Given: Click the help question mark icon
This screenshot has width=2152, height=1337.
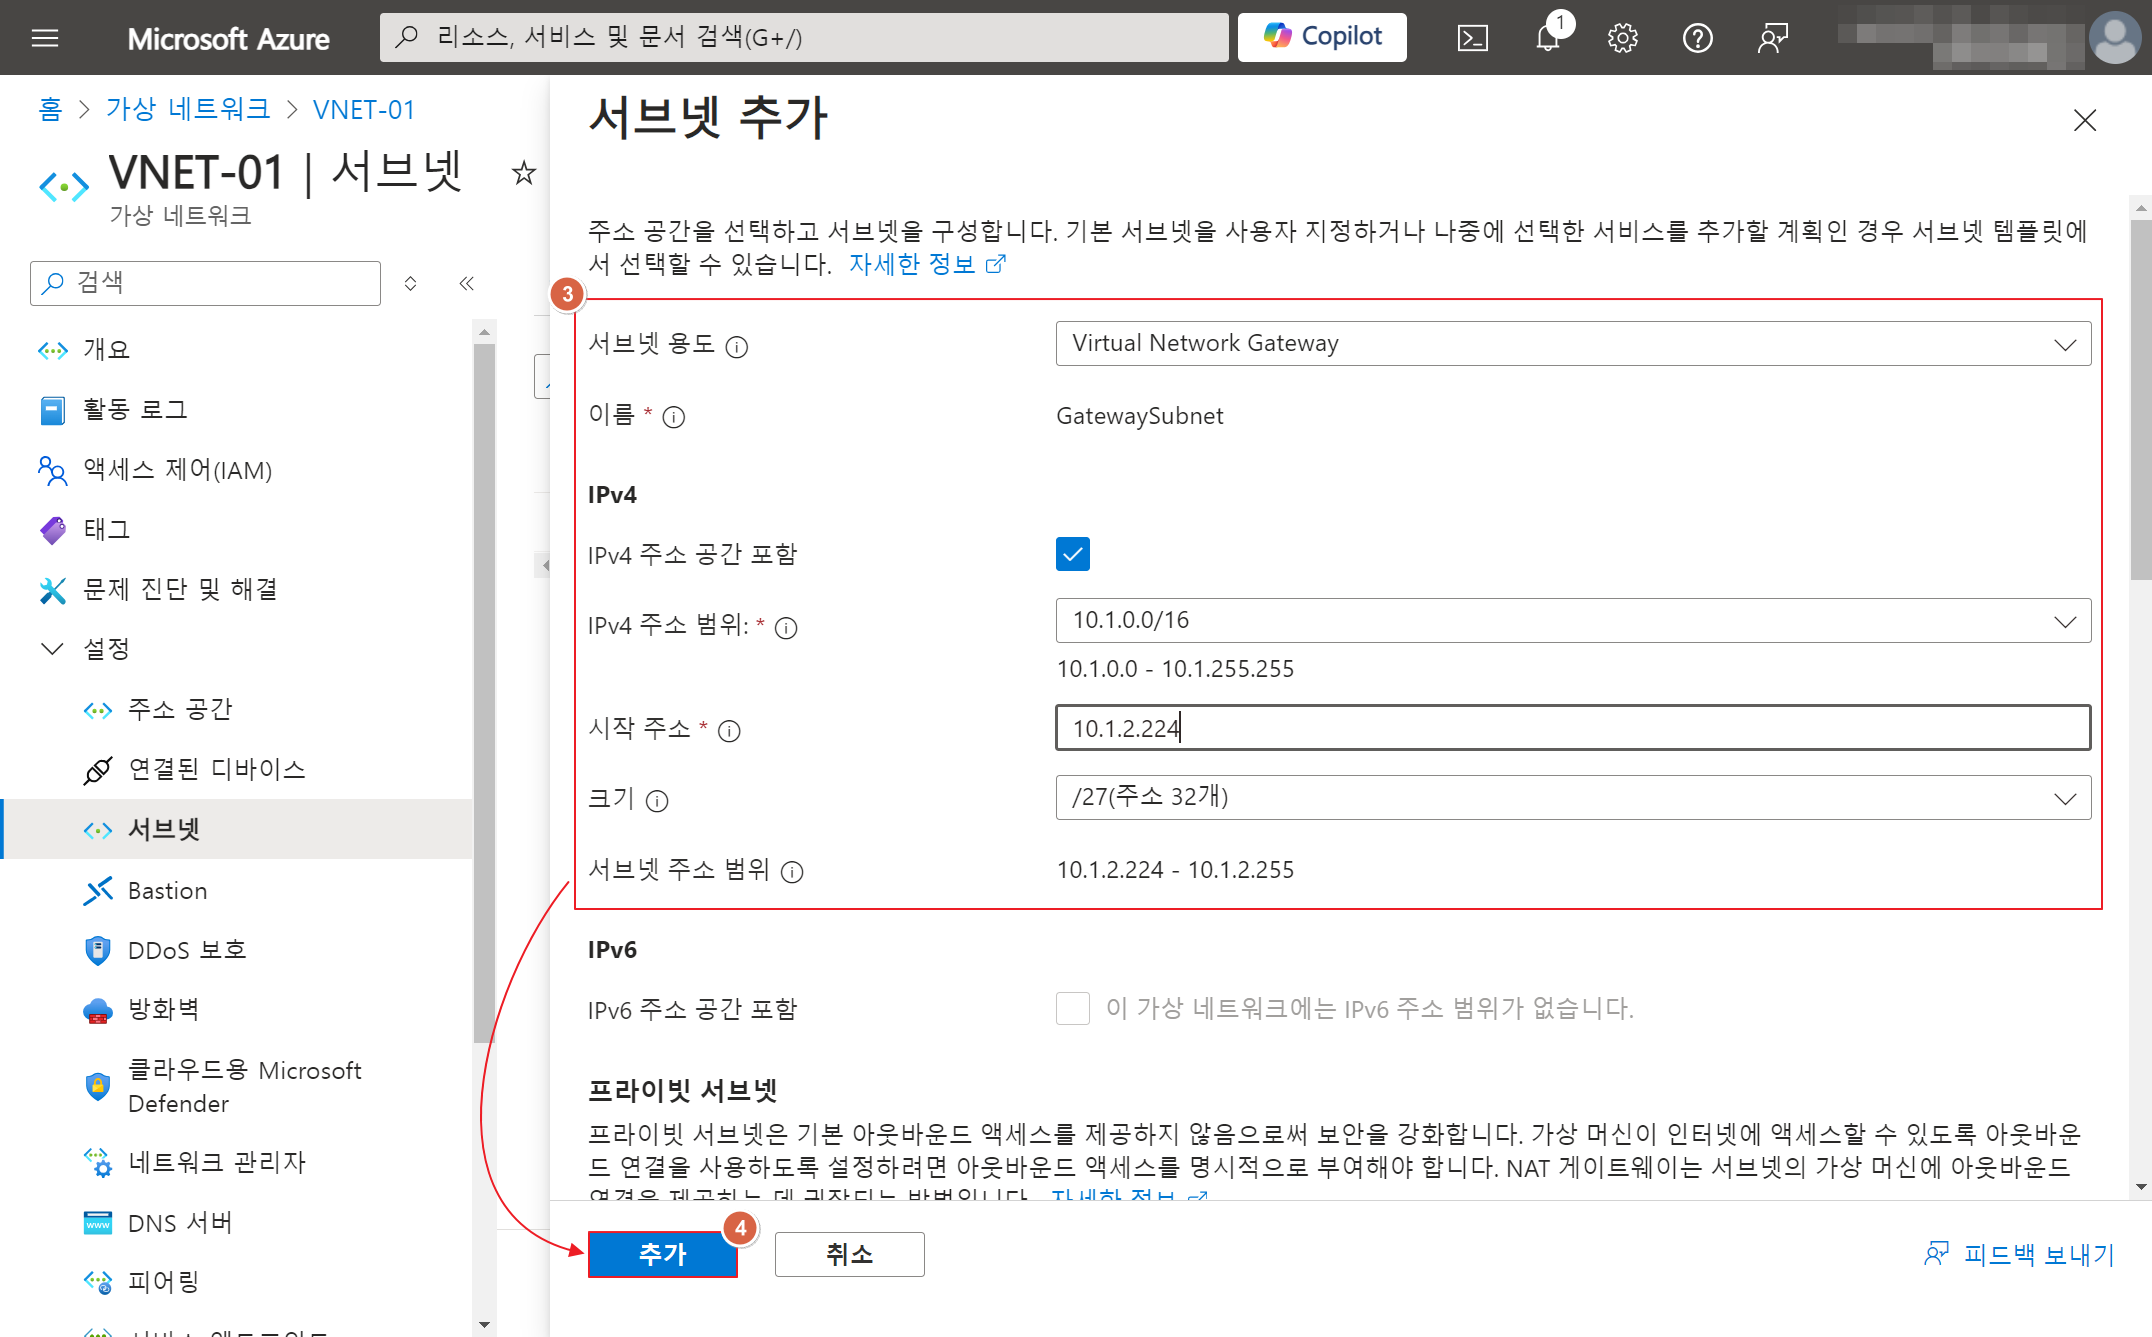Looking at the screenshot, I should pyautogui.click(x=1697, y=38).
